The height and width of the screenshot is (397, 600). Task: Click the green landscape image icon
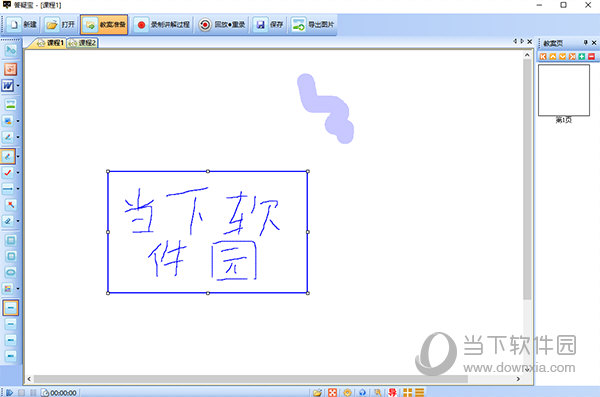(10, 104)
